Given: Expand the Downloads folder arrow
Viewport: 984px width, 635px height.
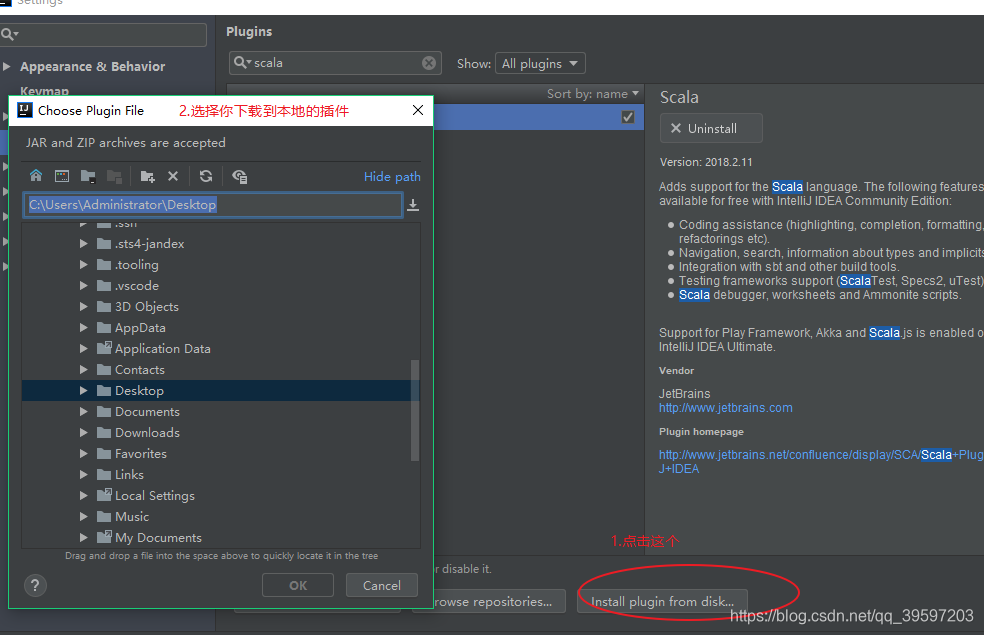Looking at the screenshot, I should tap(83, 432).
